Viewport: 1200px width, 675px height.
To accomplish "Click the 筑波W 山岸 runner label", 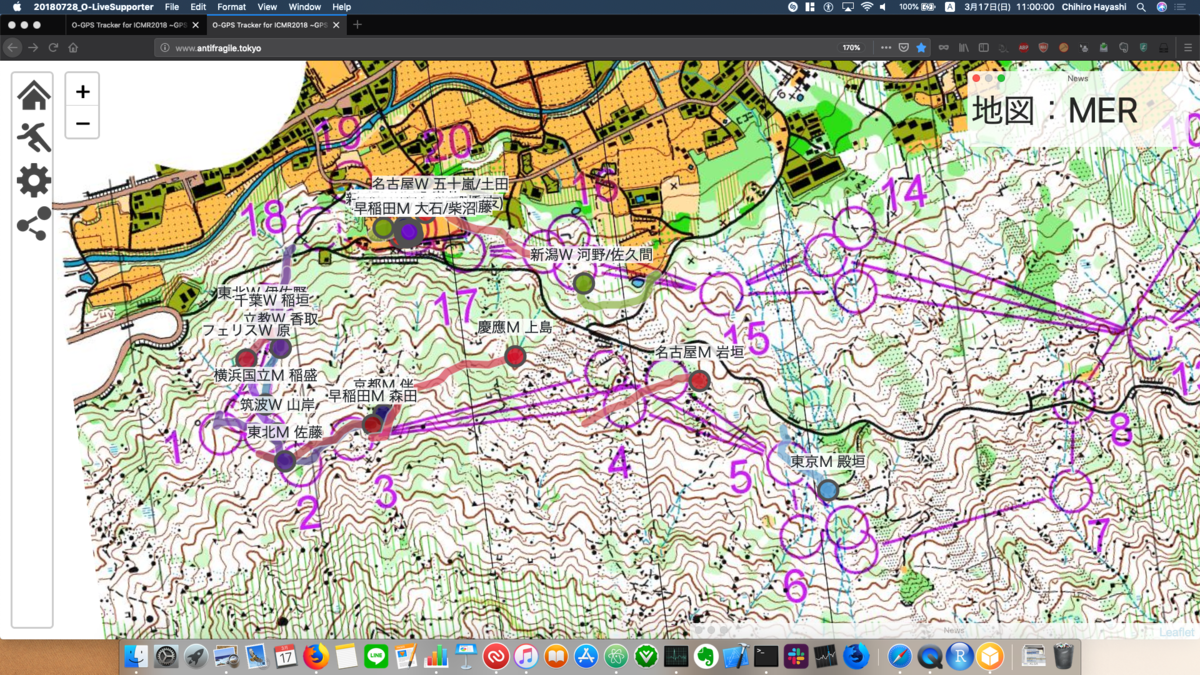I will (x=277, y=405).
